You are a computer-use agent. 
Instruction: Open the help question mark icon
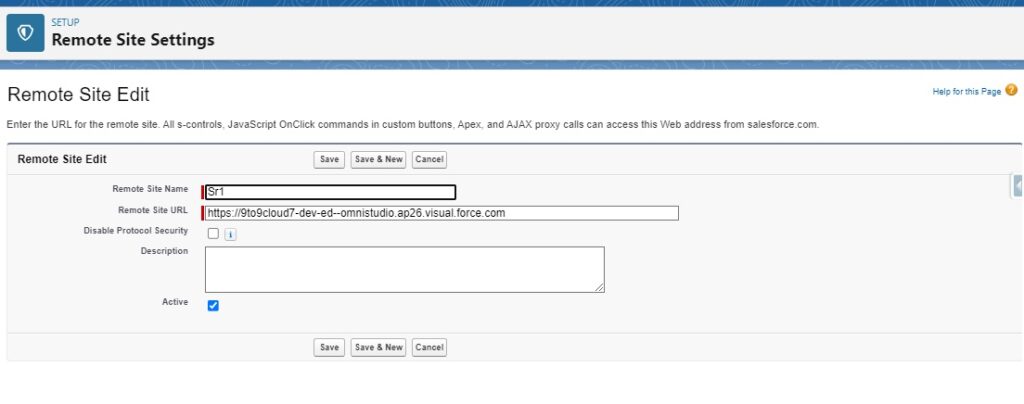pyautogui.click(x=1011, y=90)
